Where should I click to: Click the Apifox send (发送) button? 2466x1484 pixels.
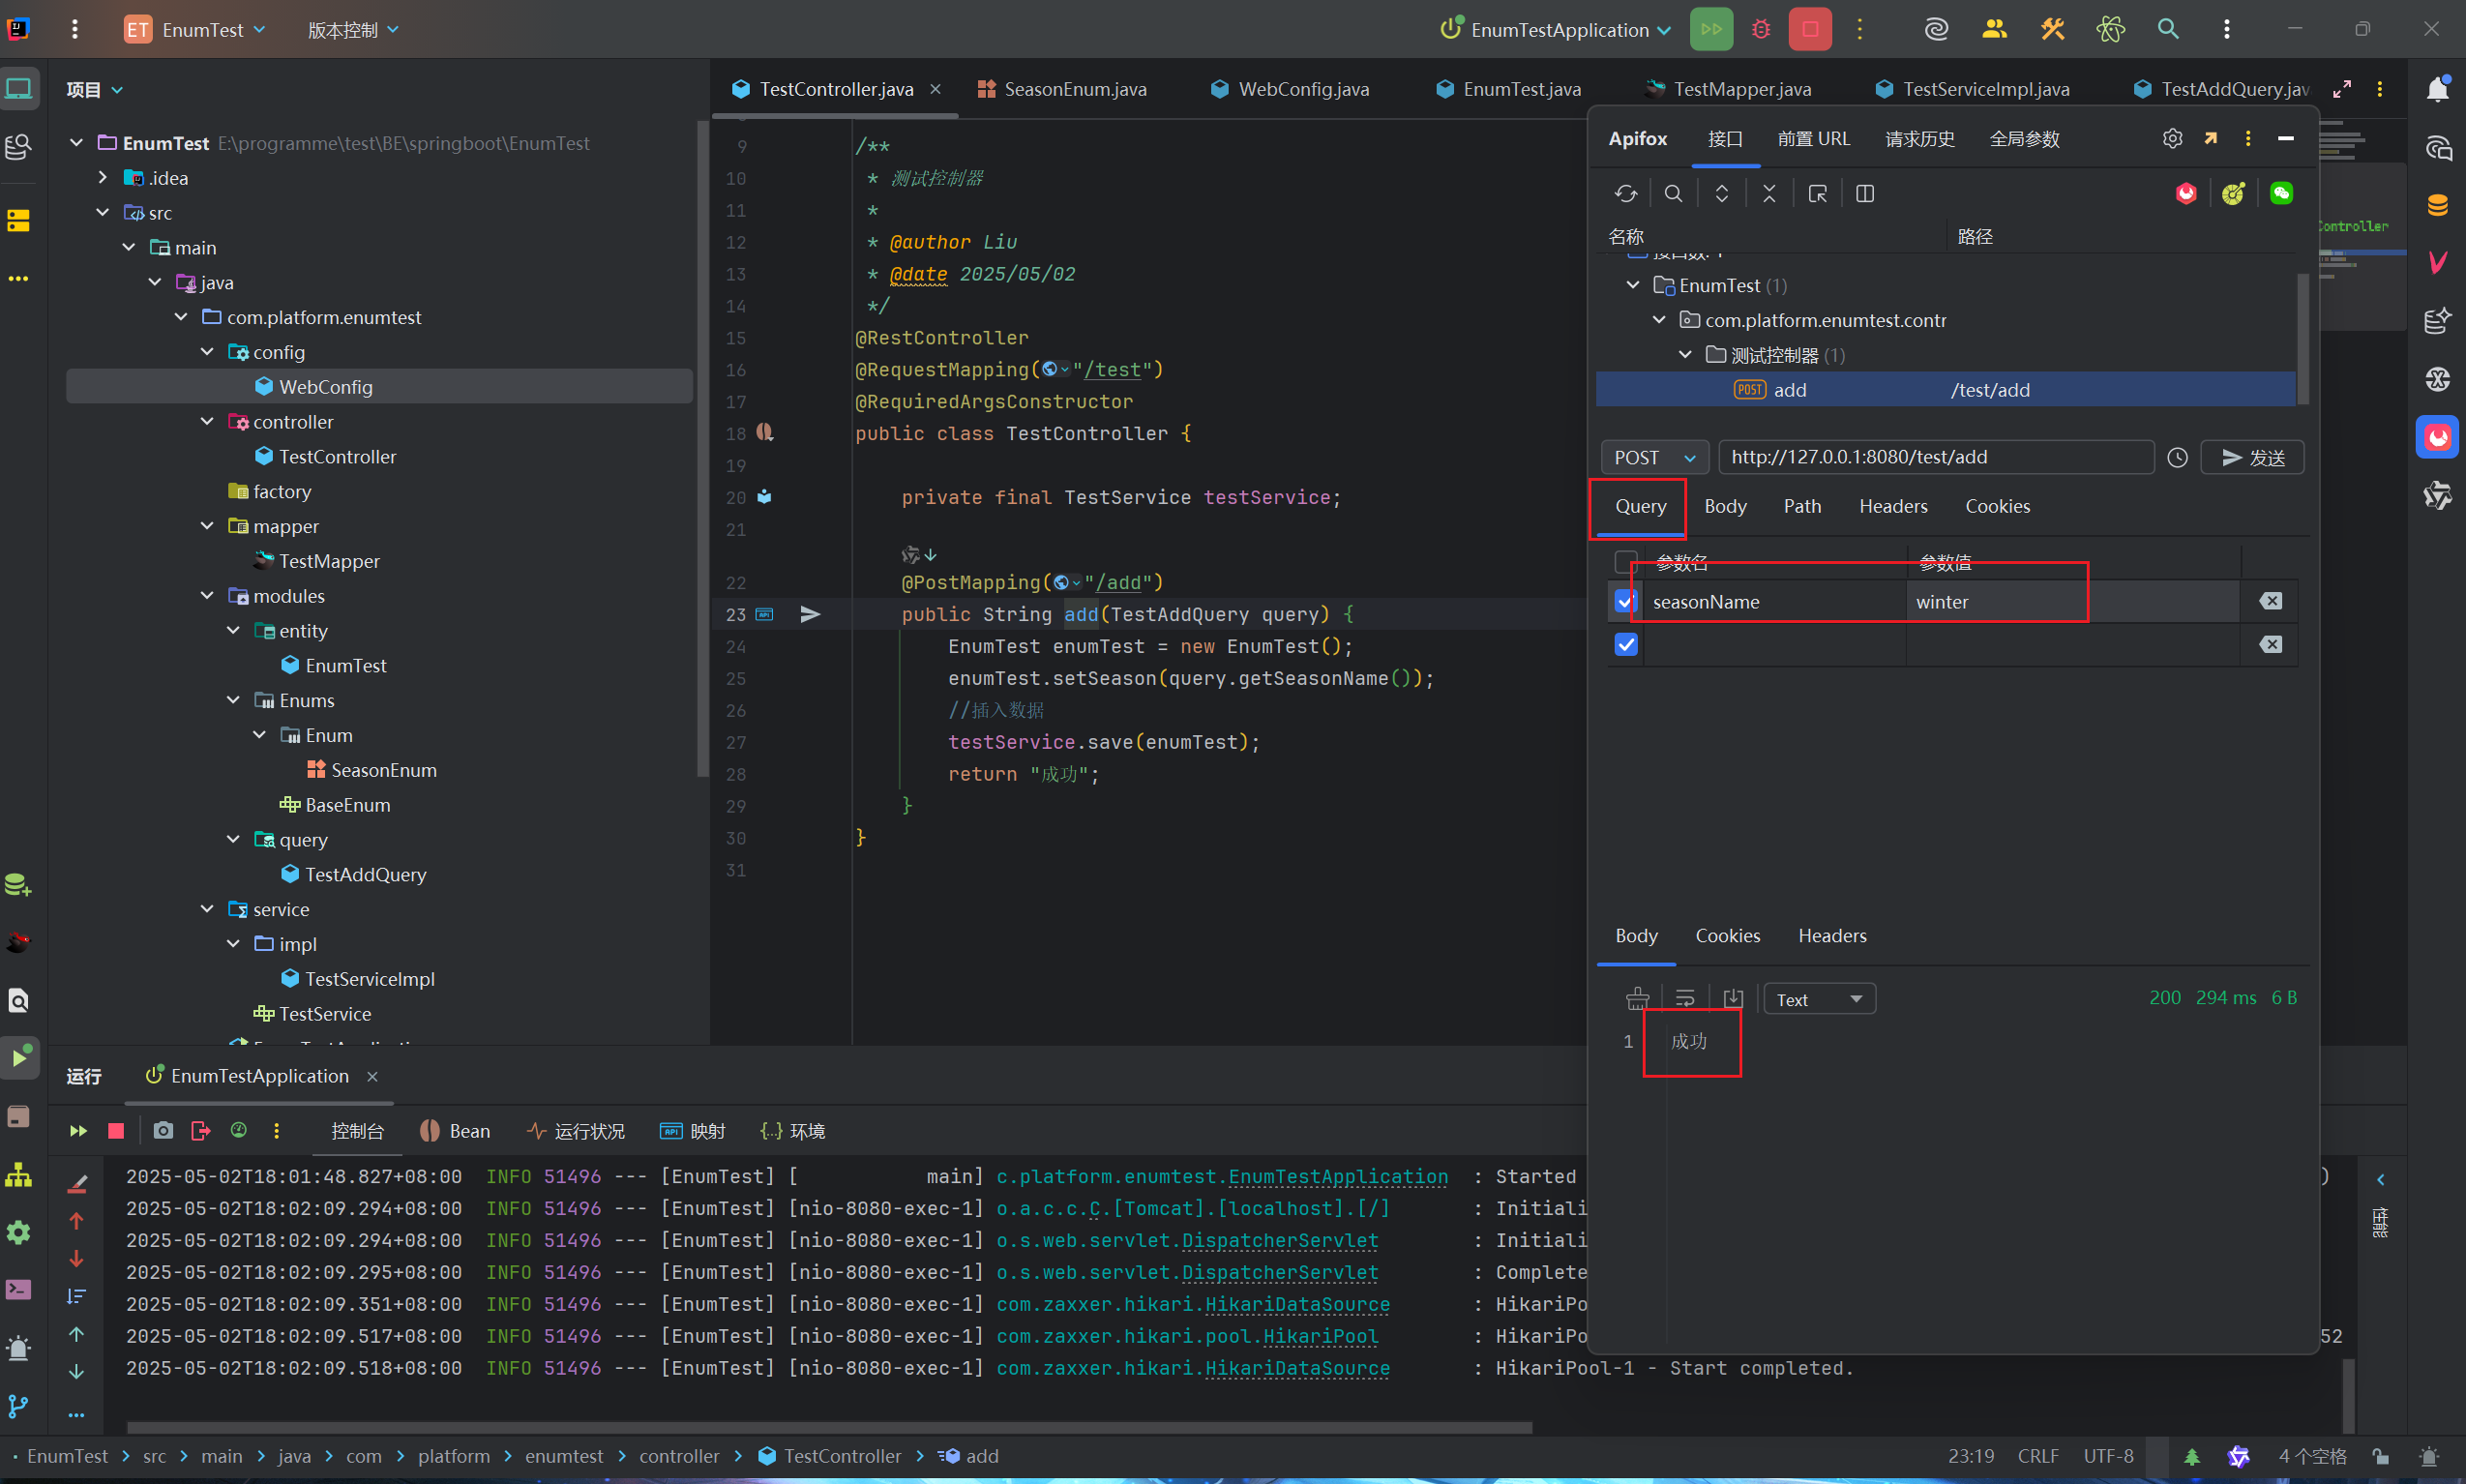tap(2252, 457)
